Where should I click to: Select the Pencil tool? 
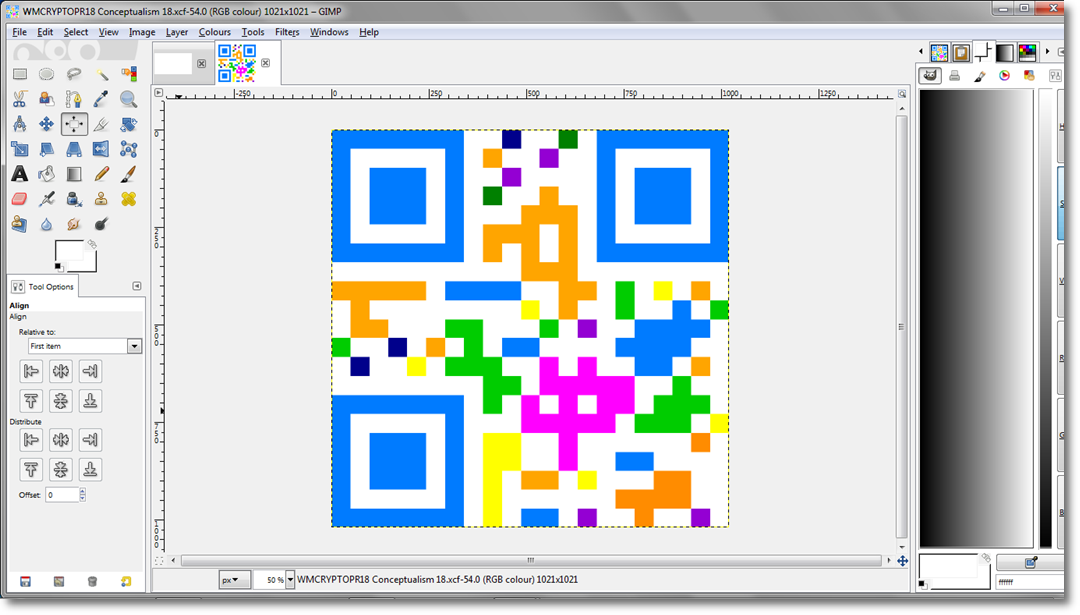pyautogui.click(x=101, y=174)
